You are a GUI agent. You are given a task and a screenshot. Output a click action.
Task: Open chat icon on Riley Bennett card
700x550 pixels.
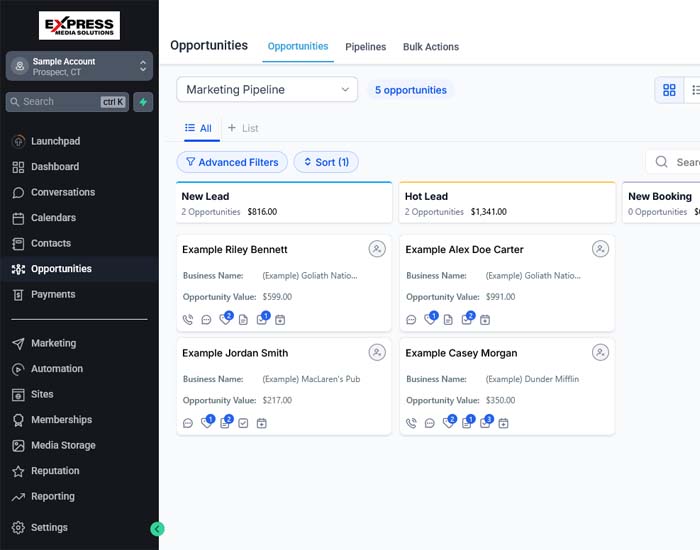pos(206,320)
